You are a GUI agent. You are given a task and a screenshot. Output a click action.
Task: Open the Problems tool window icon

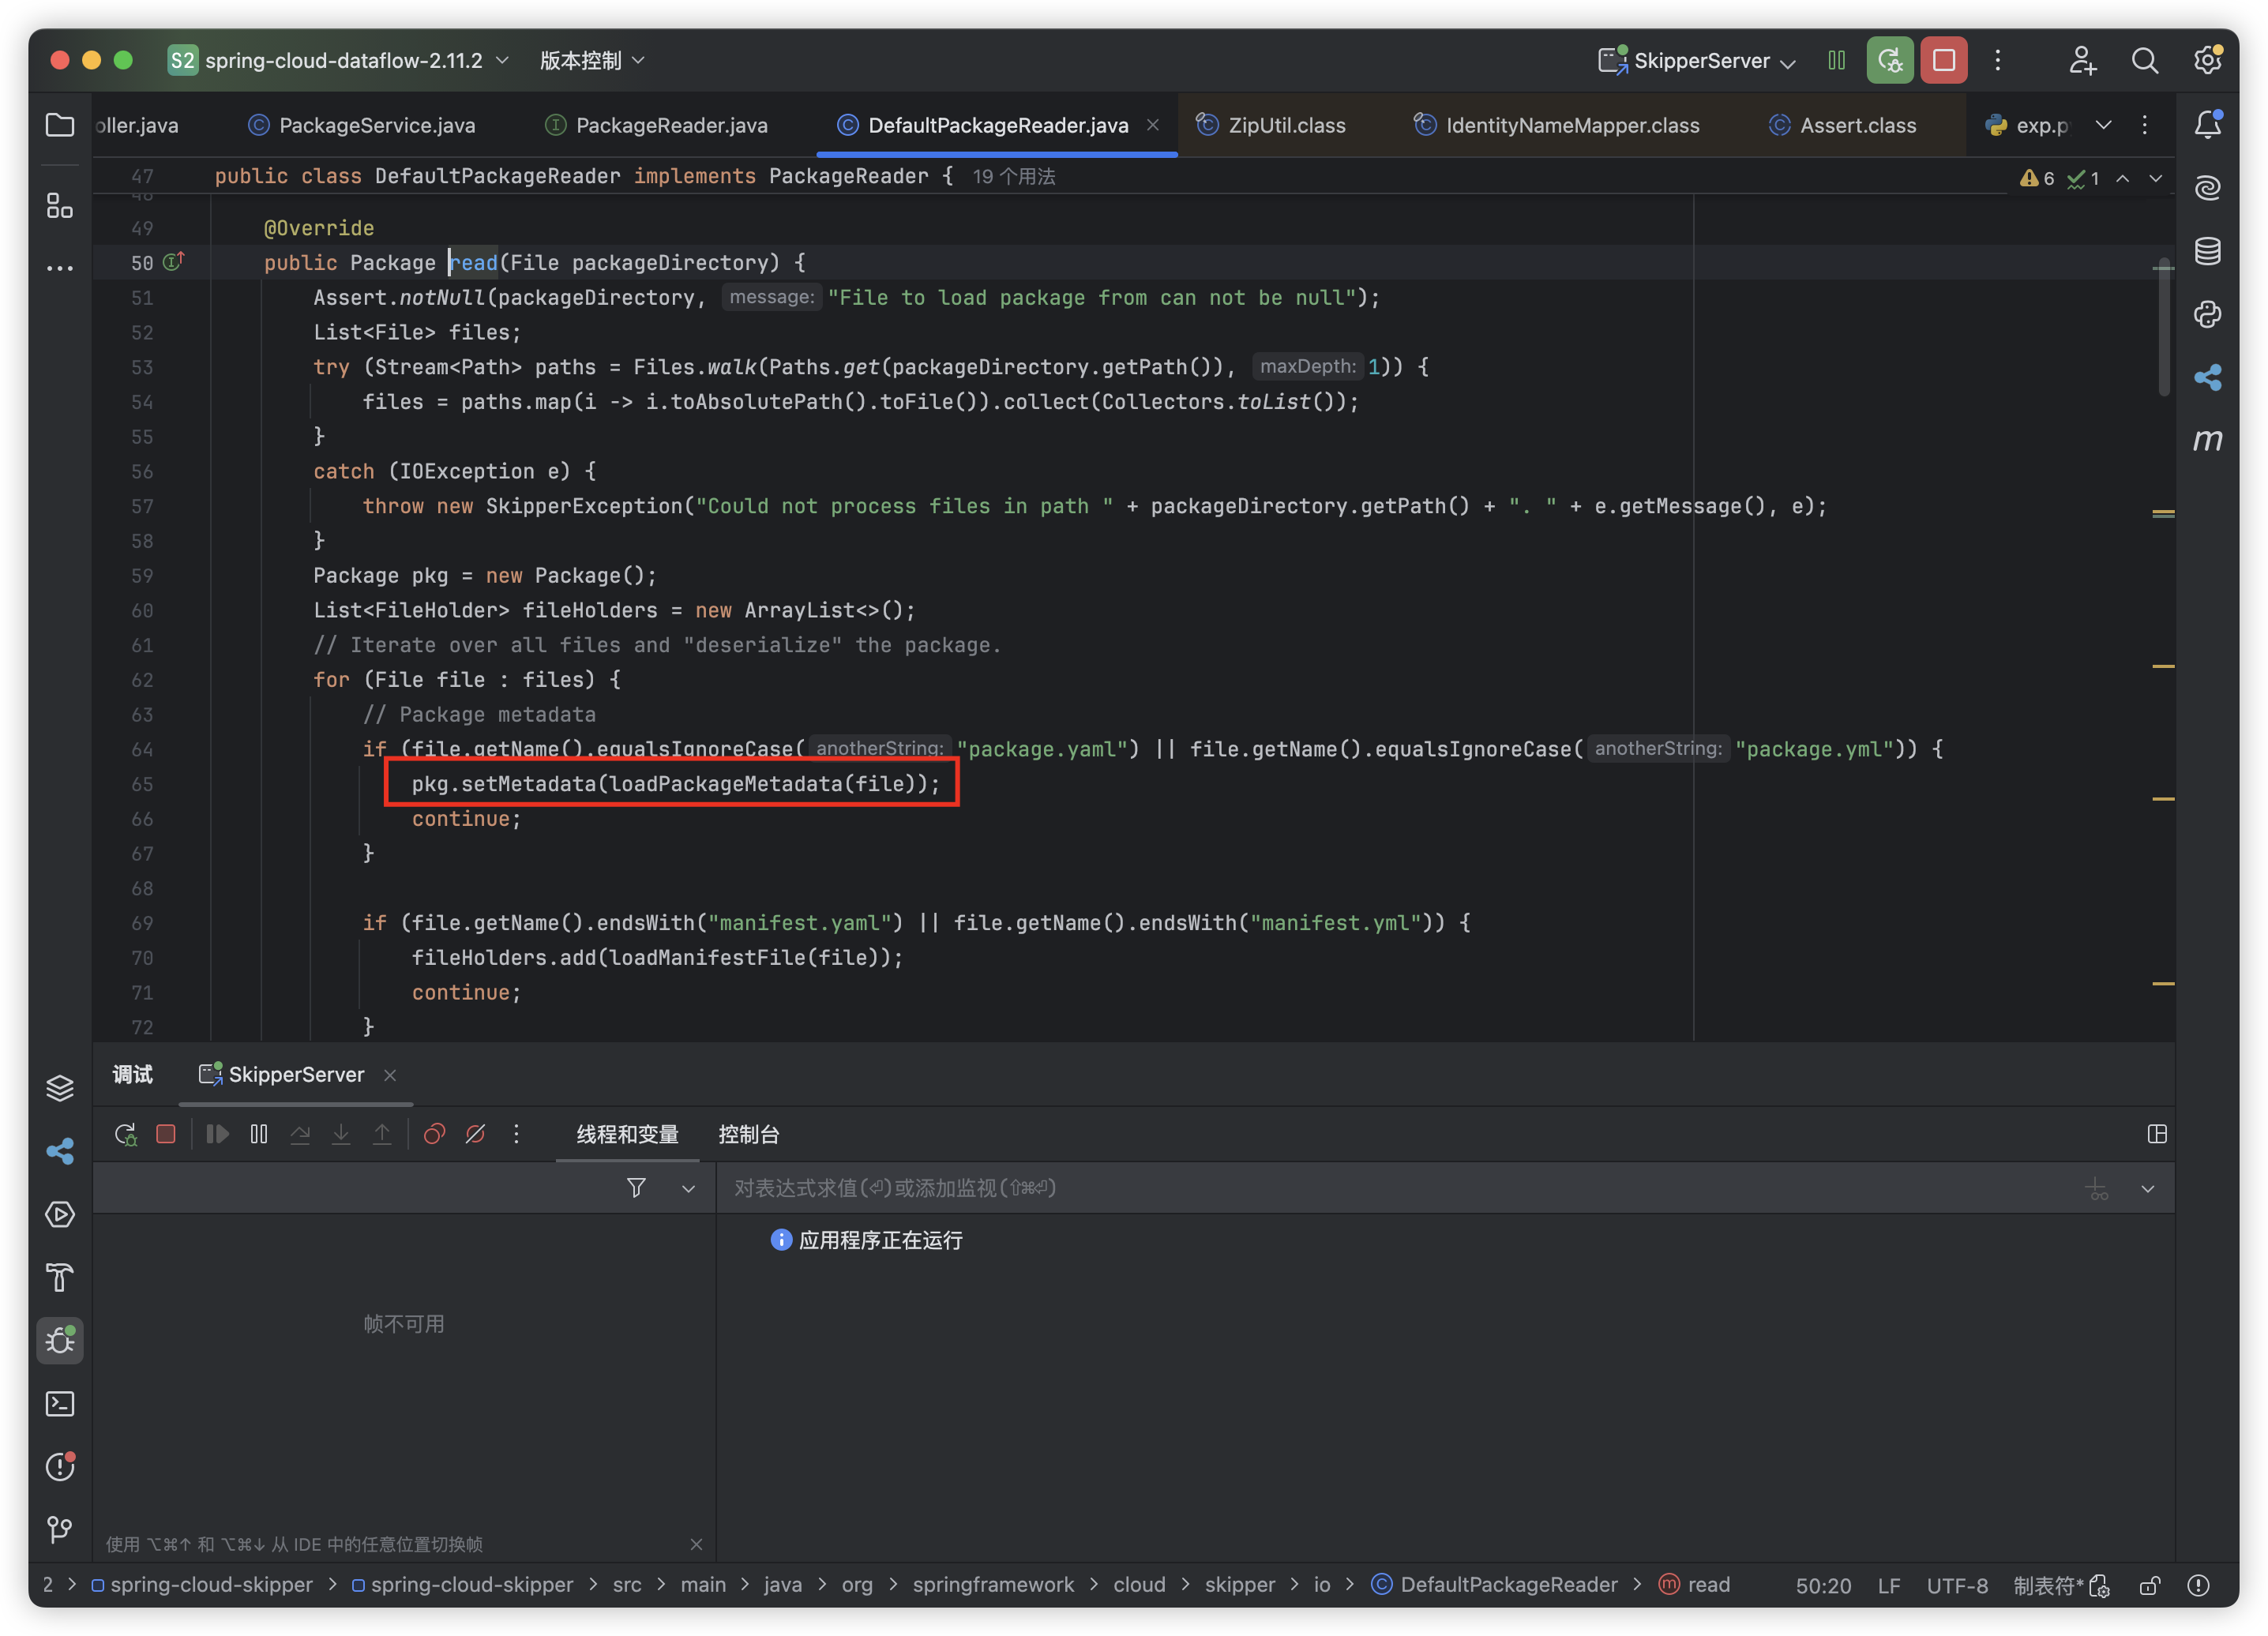pos(60,1466)
